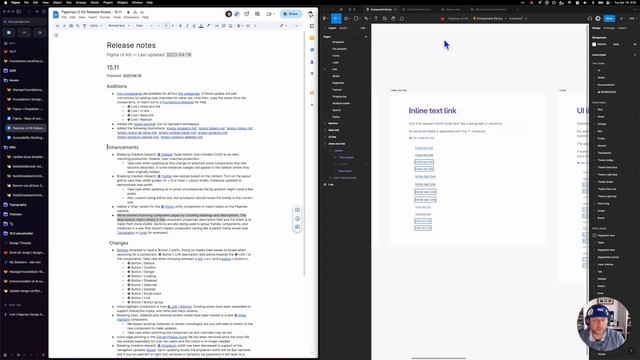Click the yellow Keep icon in Docs side panel
Screen dimensions: 640x360
(x=312, y=38)
